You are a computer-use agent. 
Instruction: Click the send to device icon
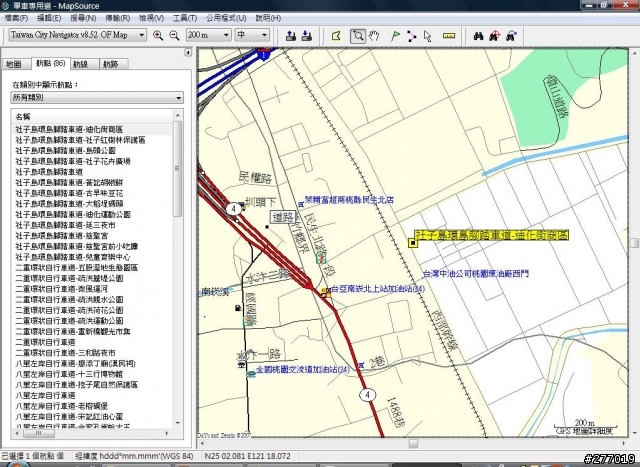291,36
